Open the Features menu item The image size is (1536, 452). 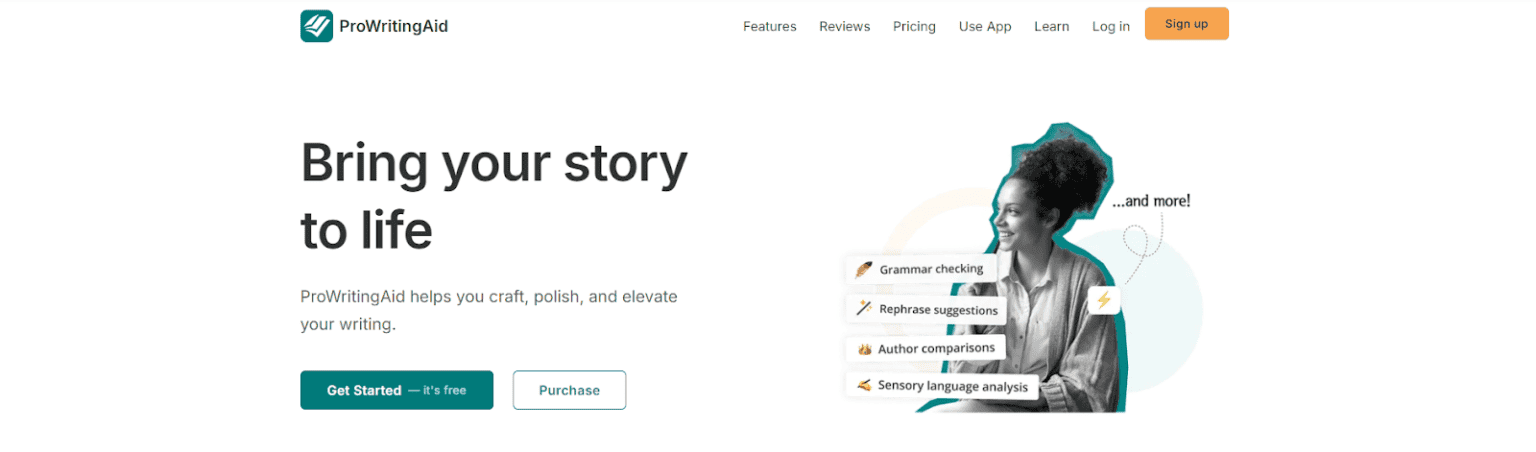769,26
